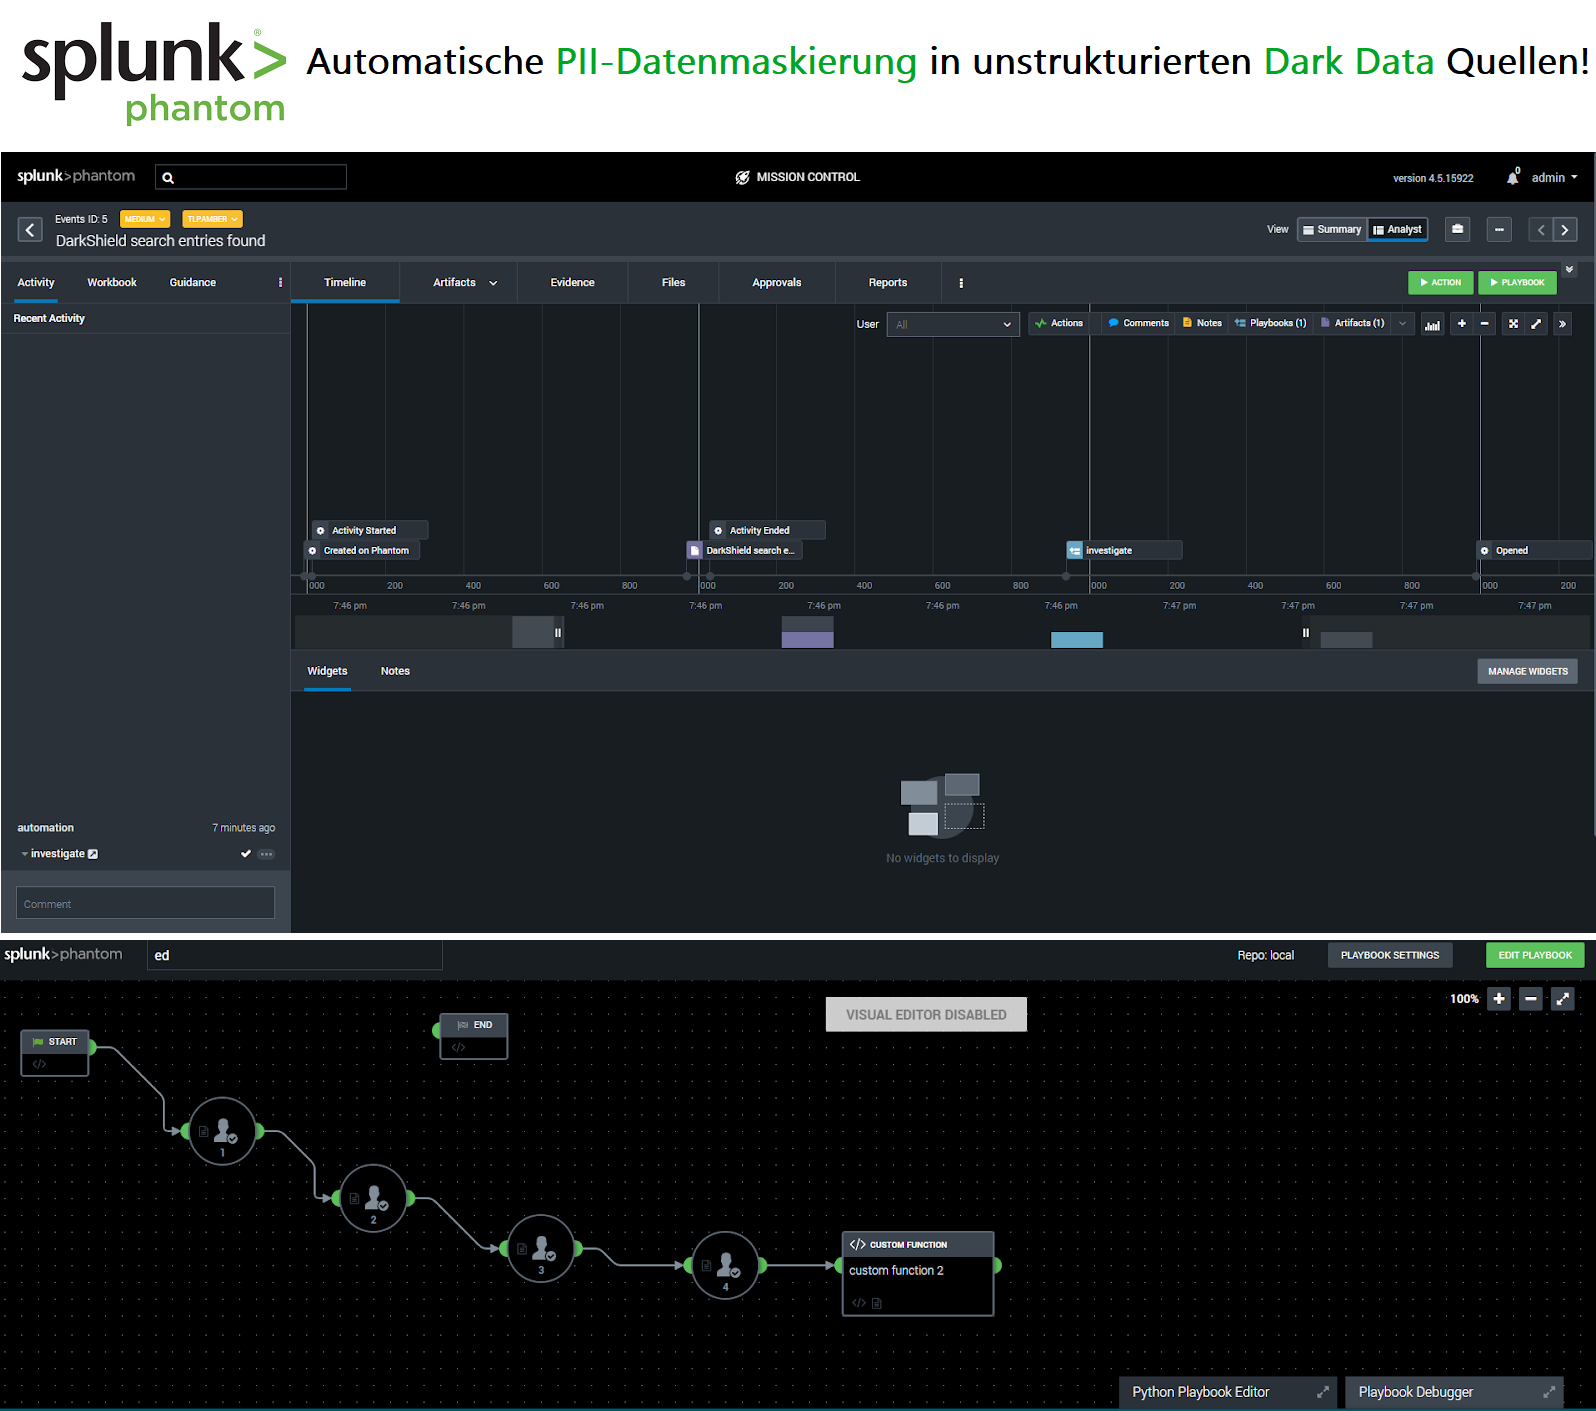Click PLAYBOOK SETTINGS button
1596x1411 pixels.
click(1390, 955)
